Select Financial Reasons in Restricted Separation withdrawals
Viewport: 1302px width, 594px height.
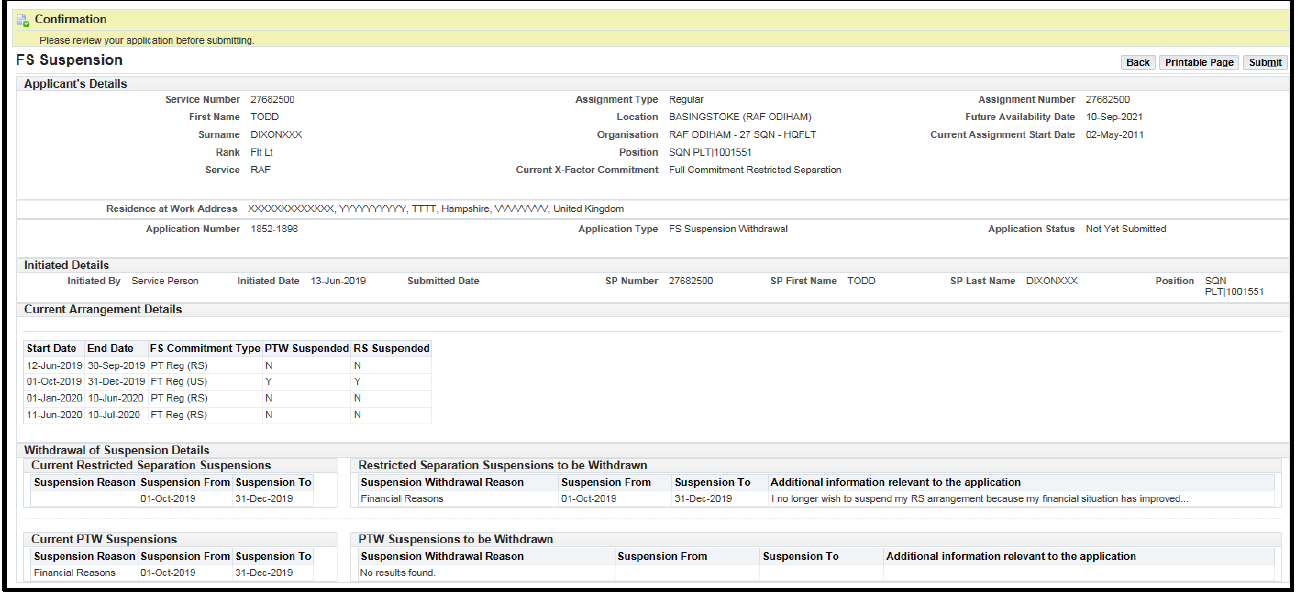[402, 498]
